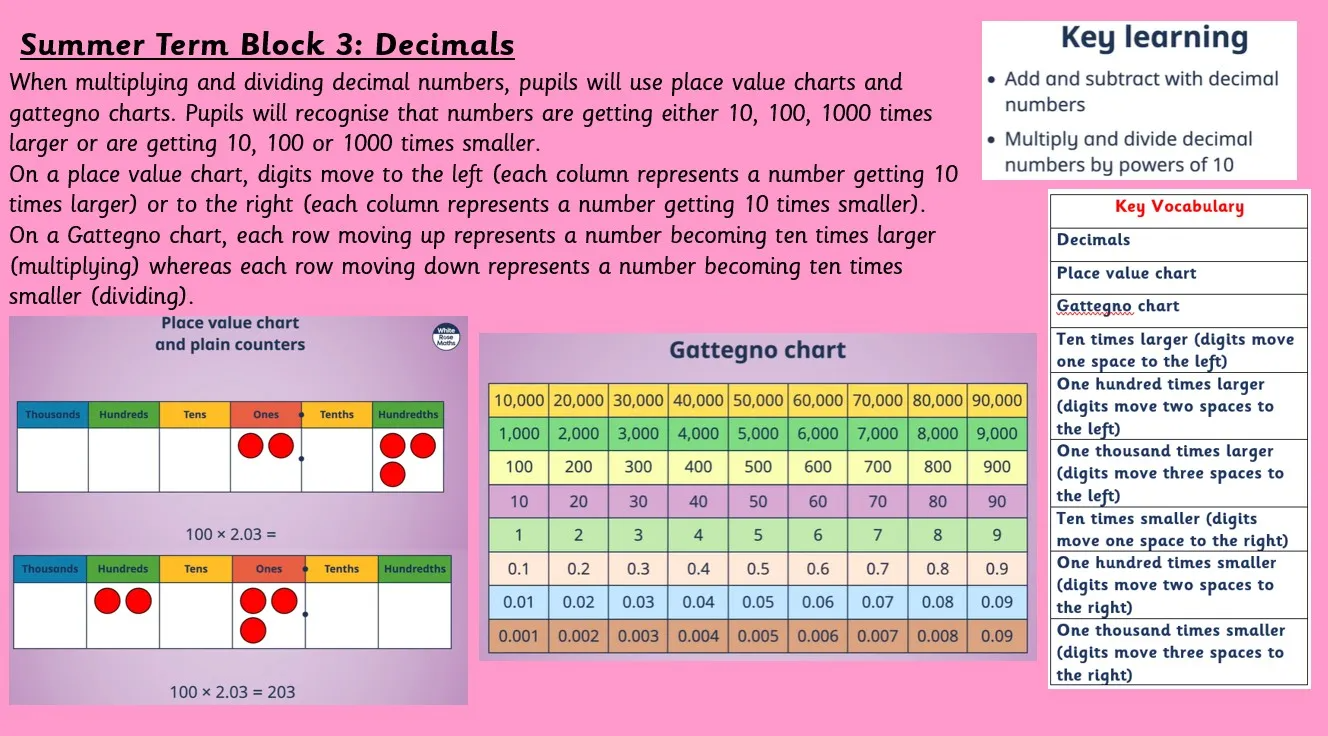Pick the yellow 90,000 cell

[x=996, y=400]
